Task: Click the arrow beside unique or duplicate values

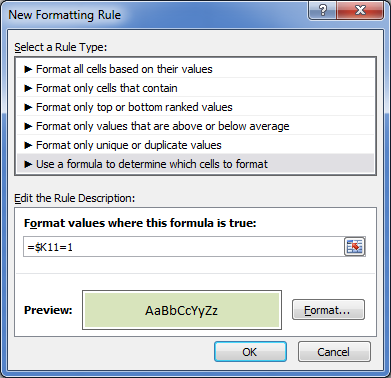Action: (x=28, y=145)
